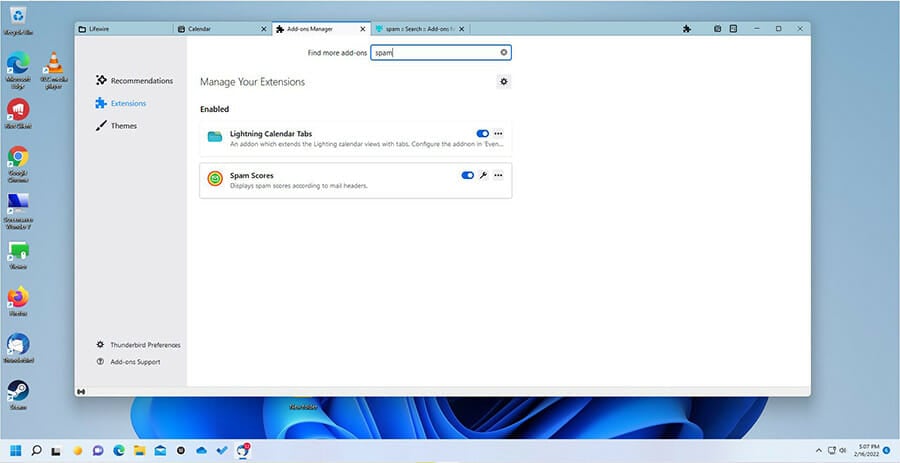900x463 pixels.
Task: Open Google Chrome desktop shortcut
Action: (18, 164)
